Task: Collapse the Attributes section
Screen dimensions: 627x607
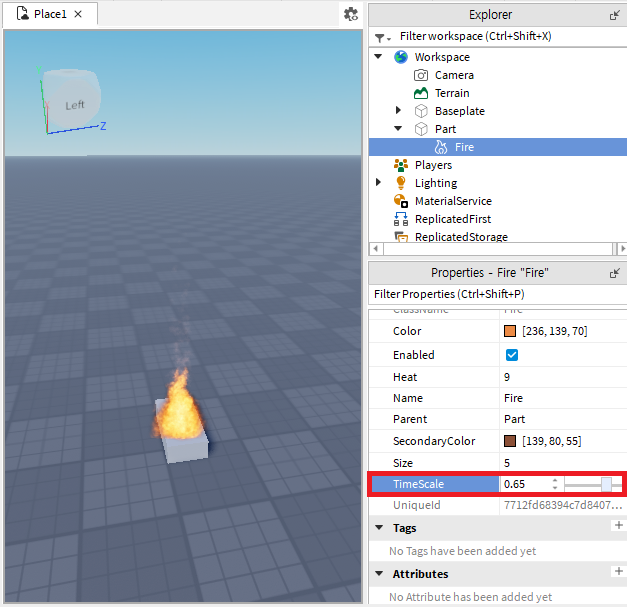Action: 379,574
